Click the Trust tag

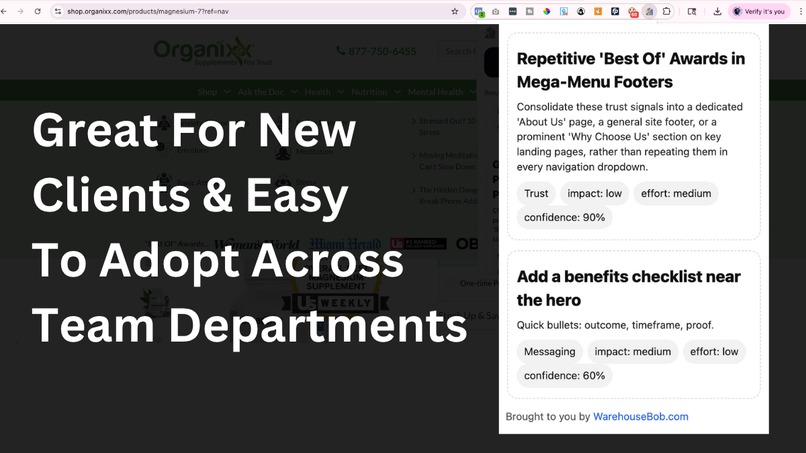[x=536, y=193]
